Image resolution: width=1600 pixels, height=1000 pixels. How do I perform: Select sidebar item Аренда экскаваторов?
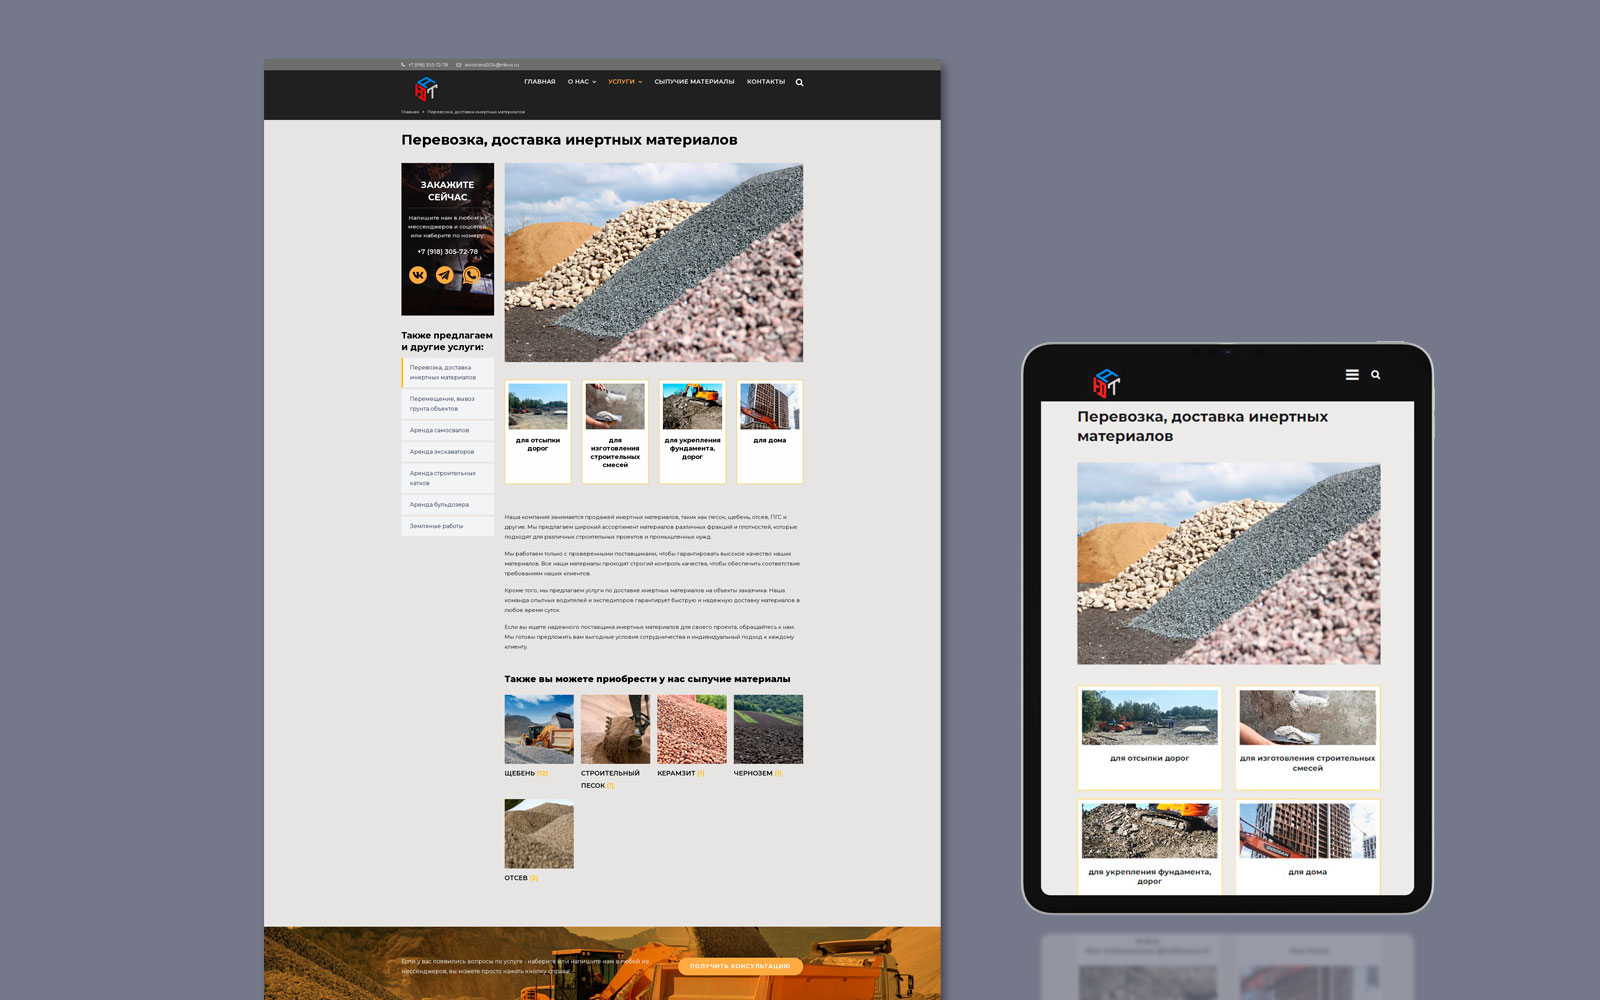click(448, 452)
